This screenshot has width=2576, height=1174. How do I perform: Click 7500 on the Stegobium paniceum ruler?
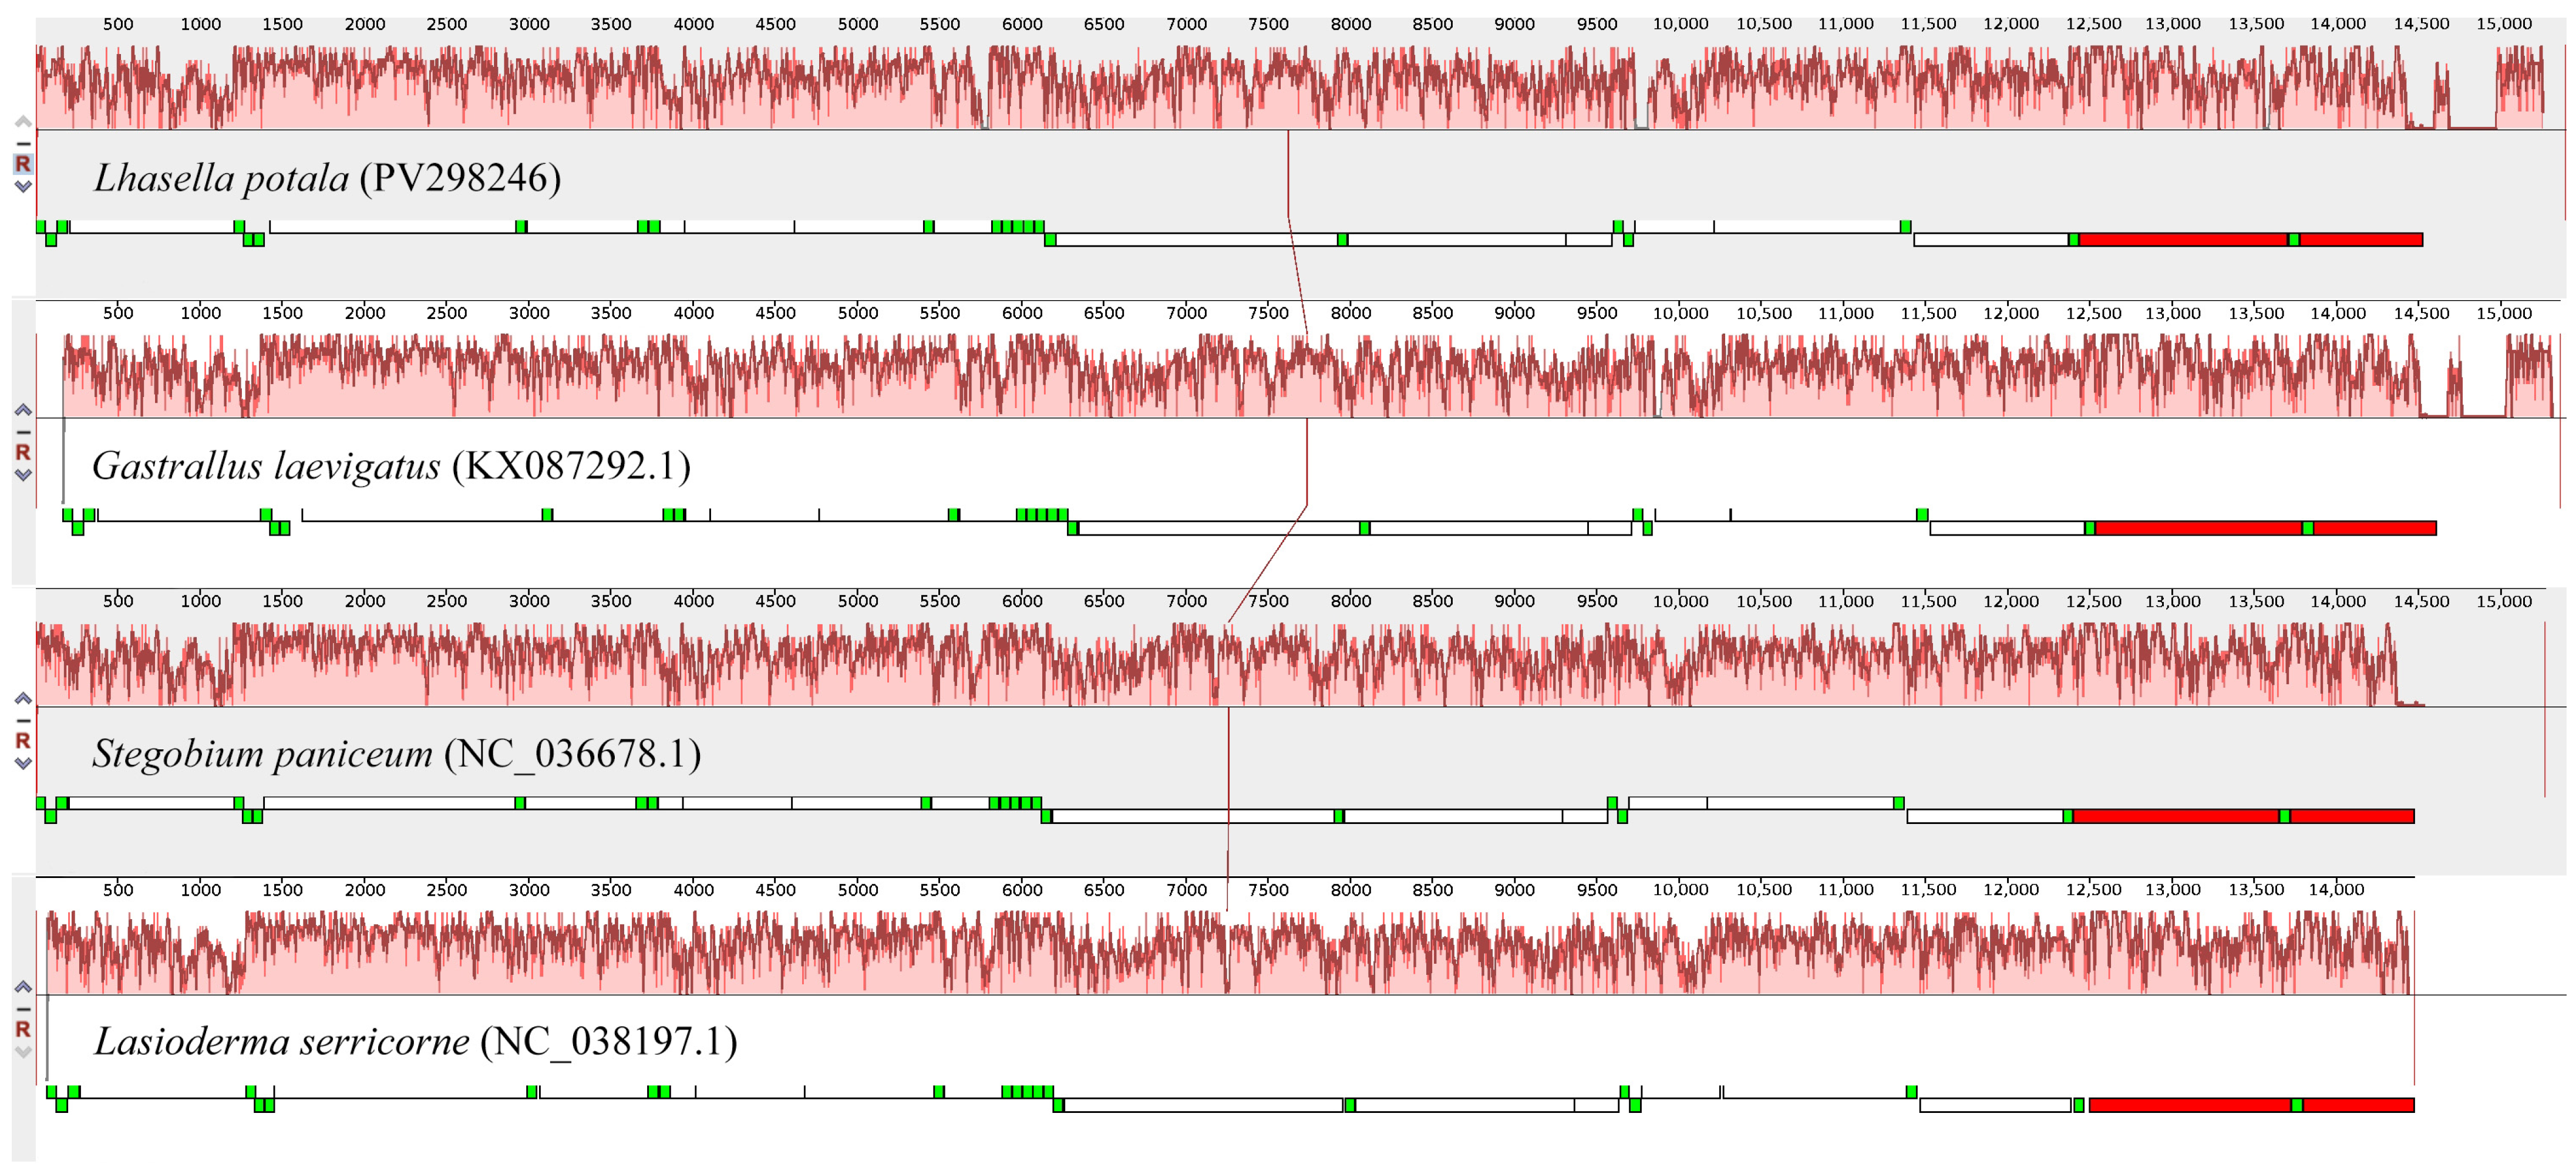pos(1268,601)
